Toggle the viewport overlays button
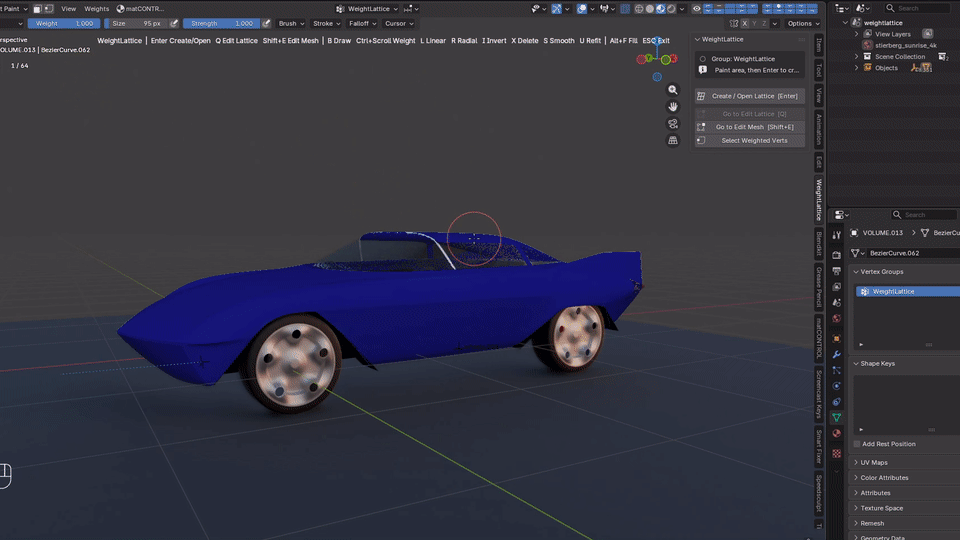 [x=582, y=9]
